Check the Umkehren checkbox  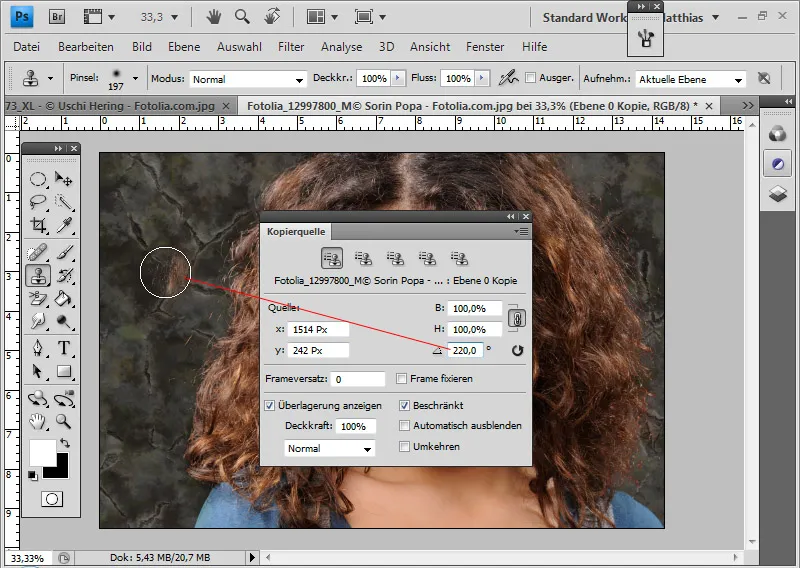pyautogui.click(x=404, y=447)
